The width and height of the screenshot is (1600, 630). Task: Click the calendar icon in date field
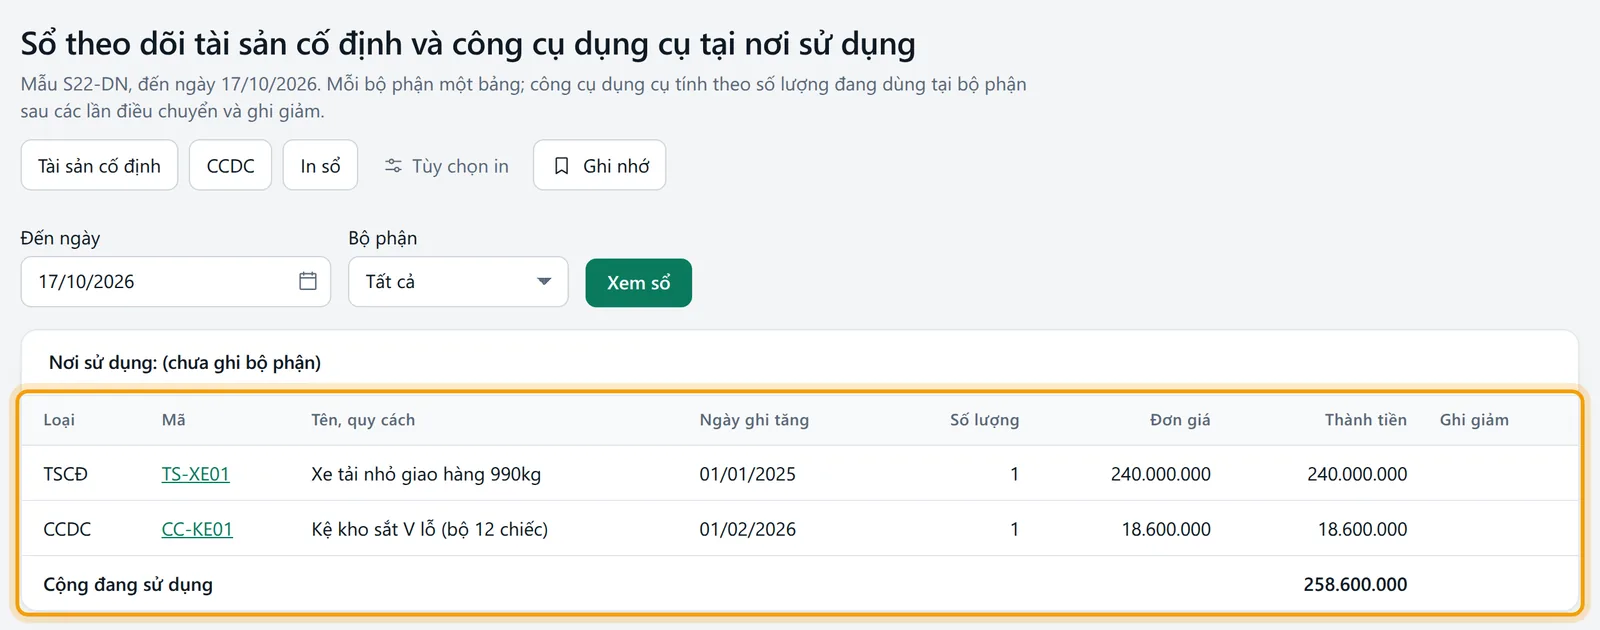point(308,281)
